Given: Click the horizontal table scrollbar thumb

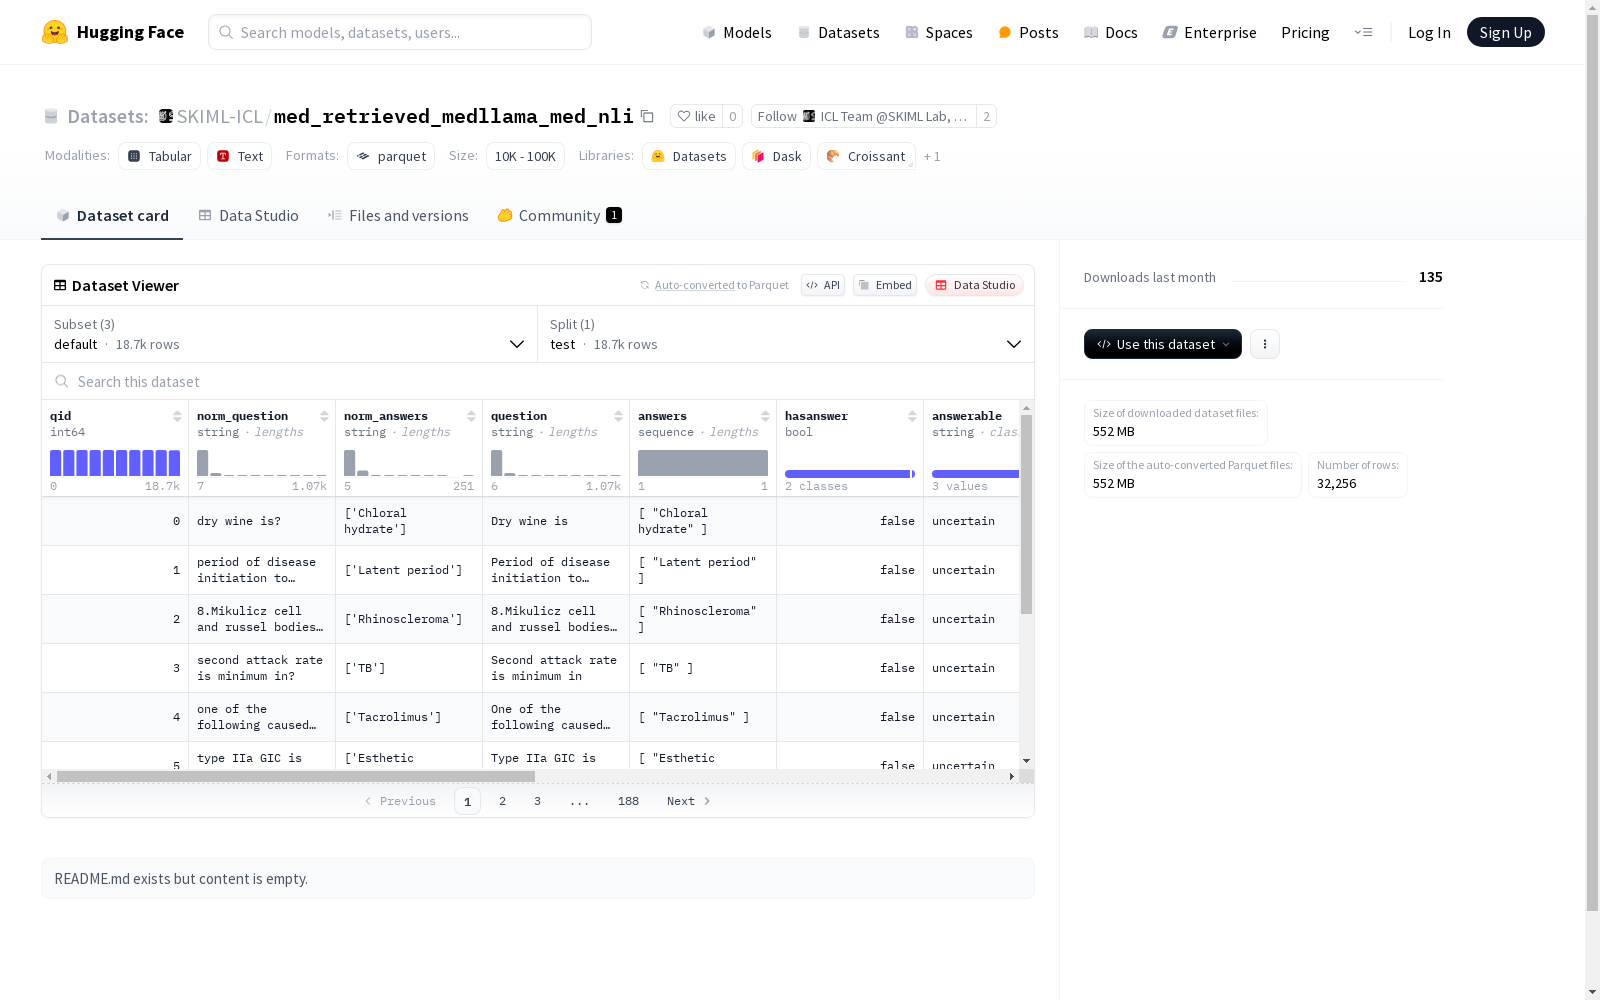Looking at the screenshot, I should [296, 776].
